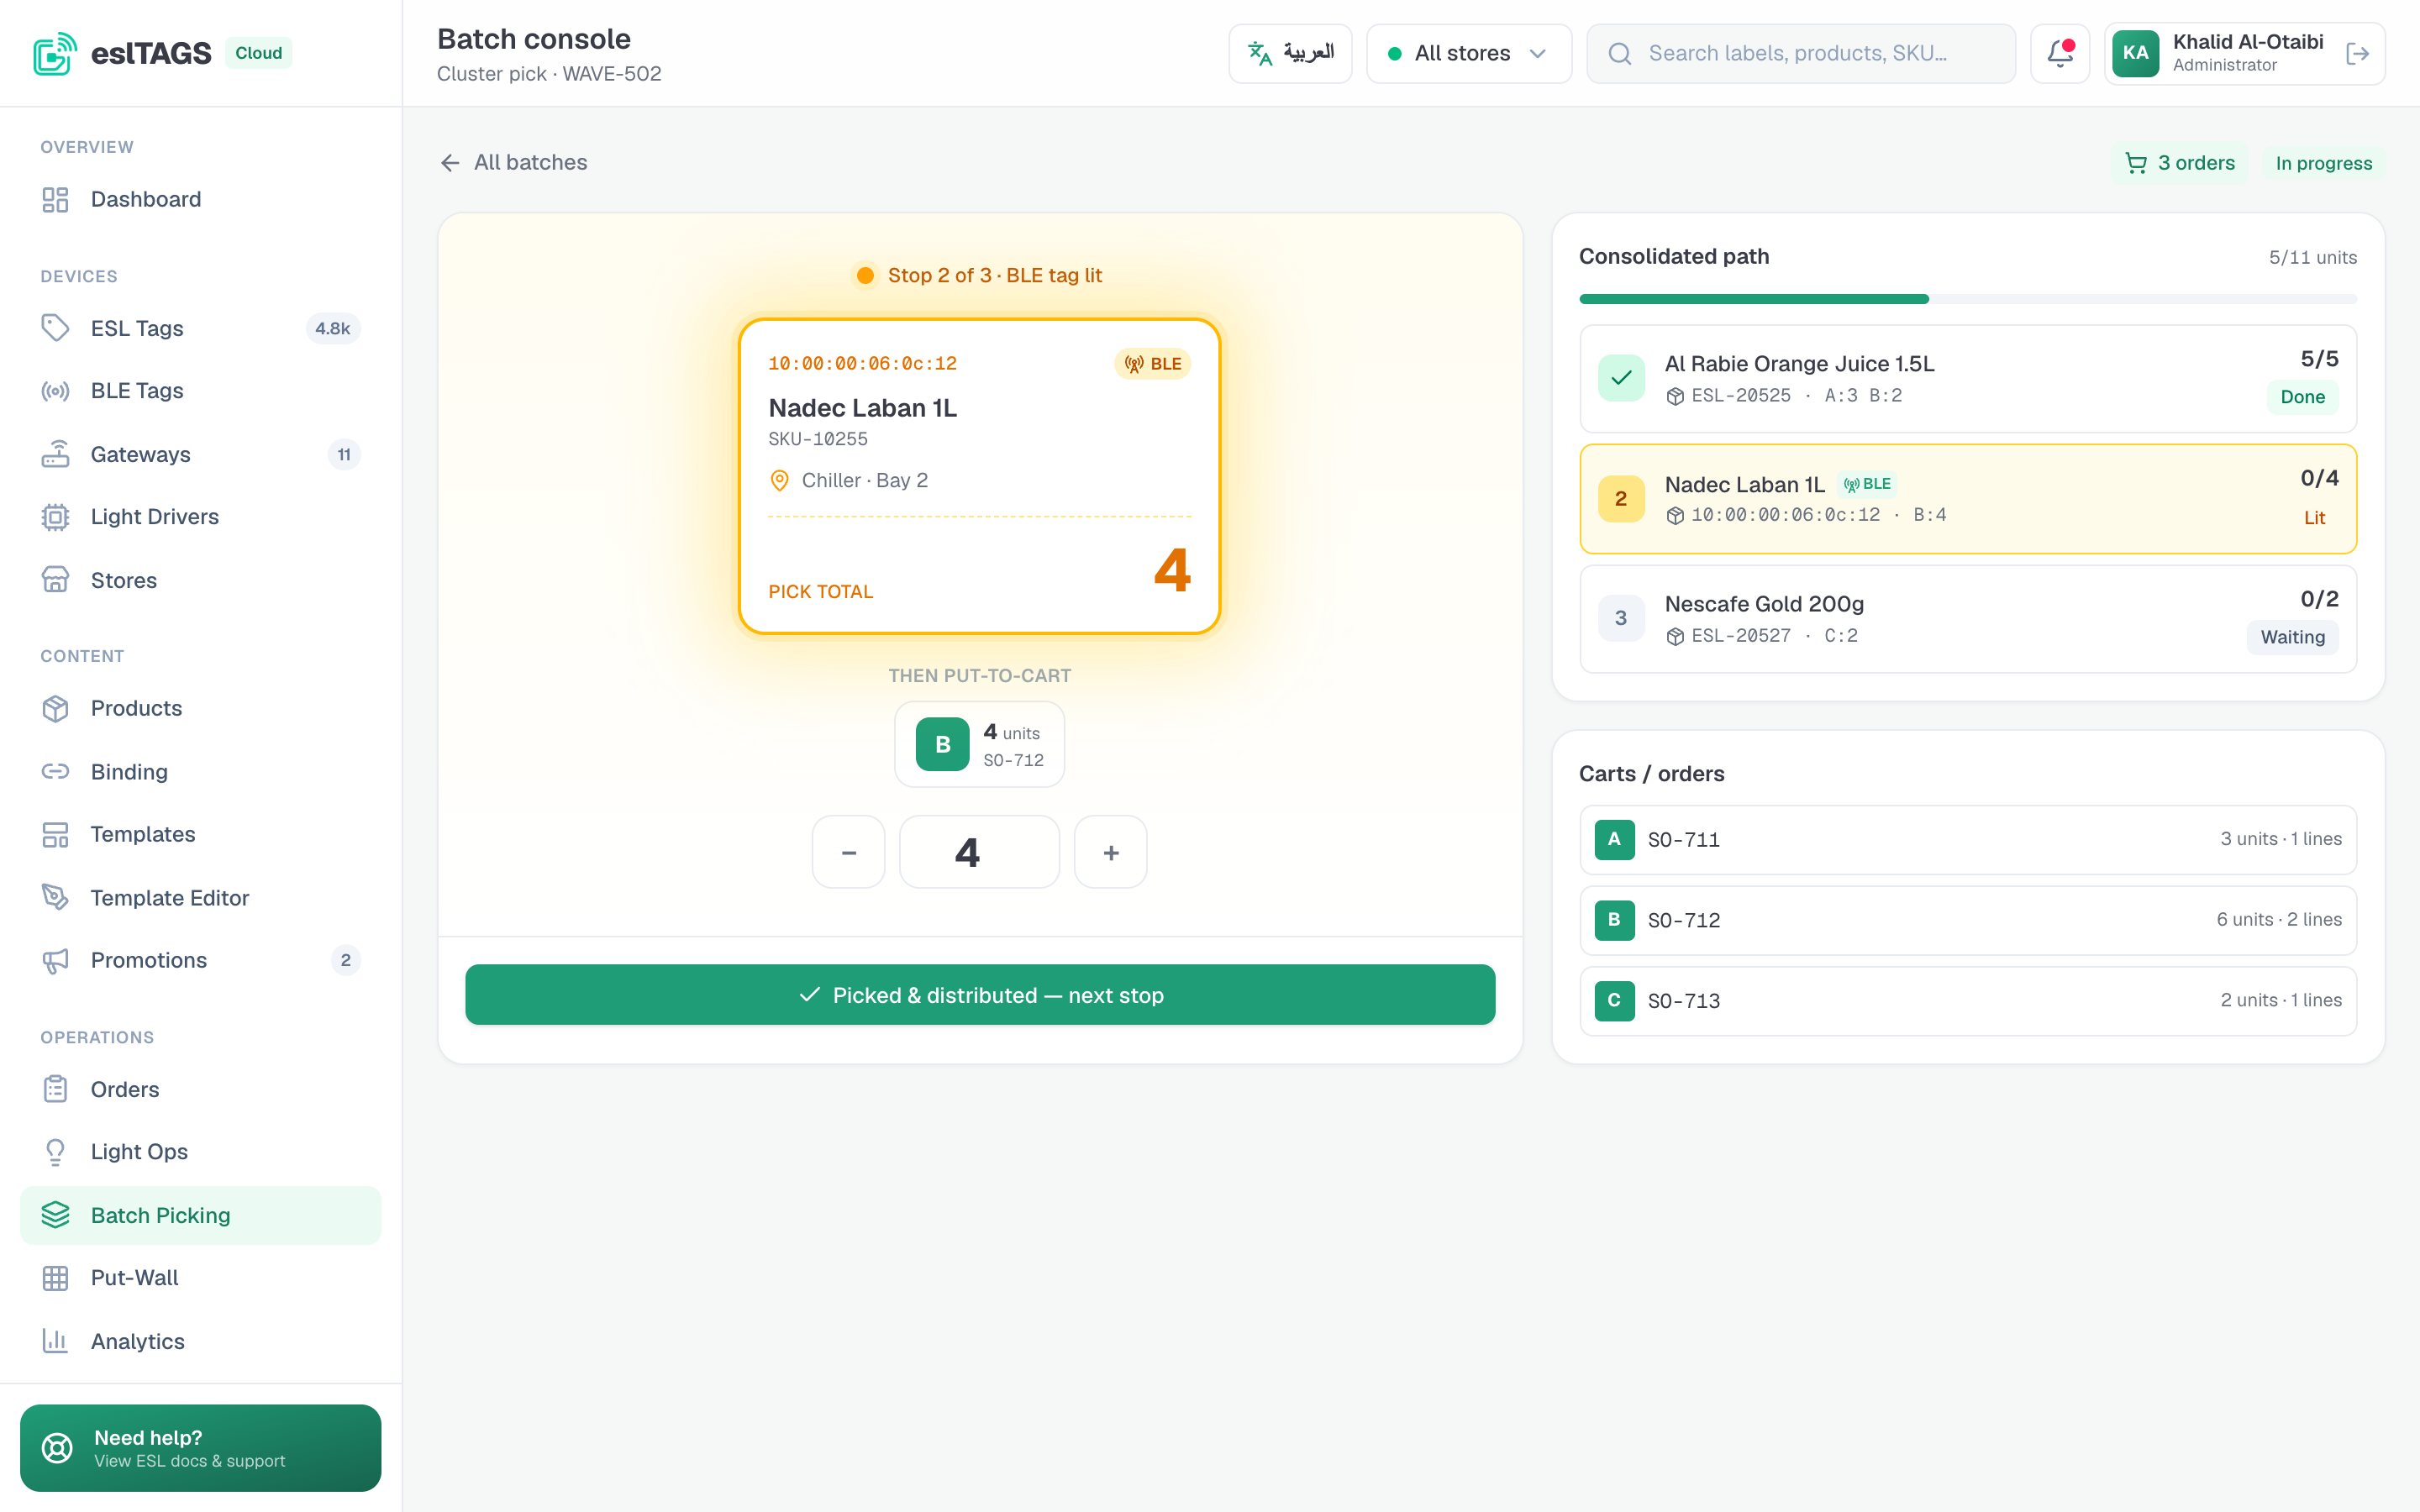Viewport: 2420px width, 1512px height.
Task: Click the Put-Wall grid icon
Action: 55,1278
